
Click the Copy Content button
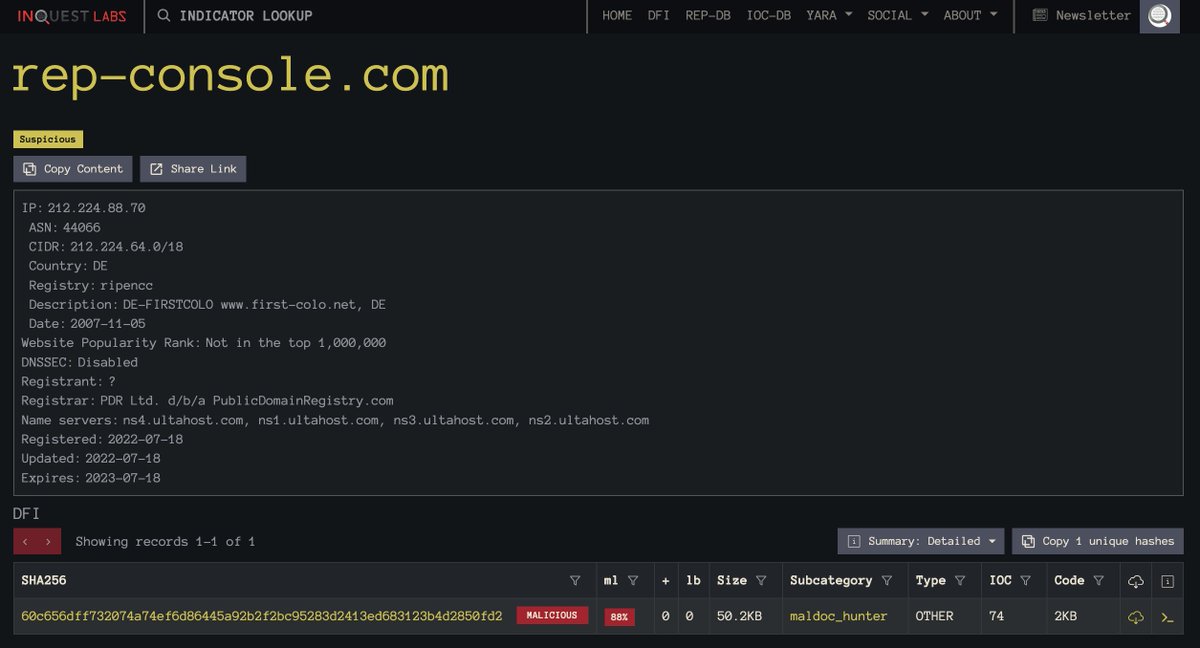click(73, 169)
